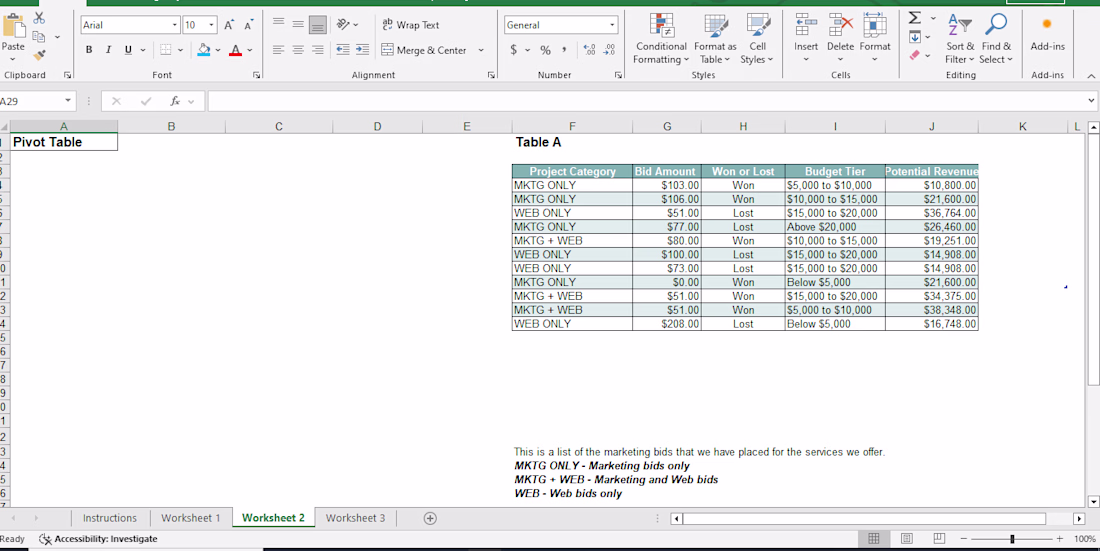Click the Clear eraser icon
This screenshot has width=1100, height=551.
pos(915,55)
